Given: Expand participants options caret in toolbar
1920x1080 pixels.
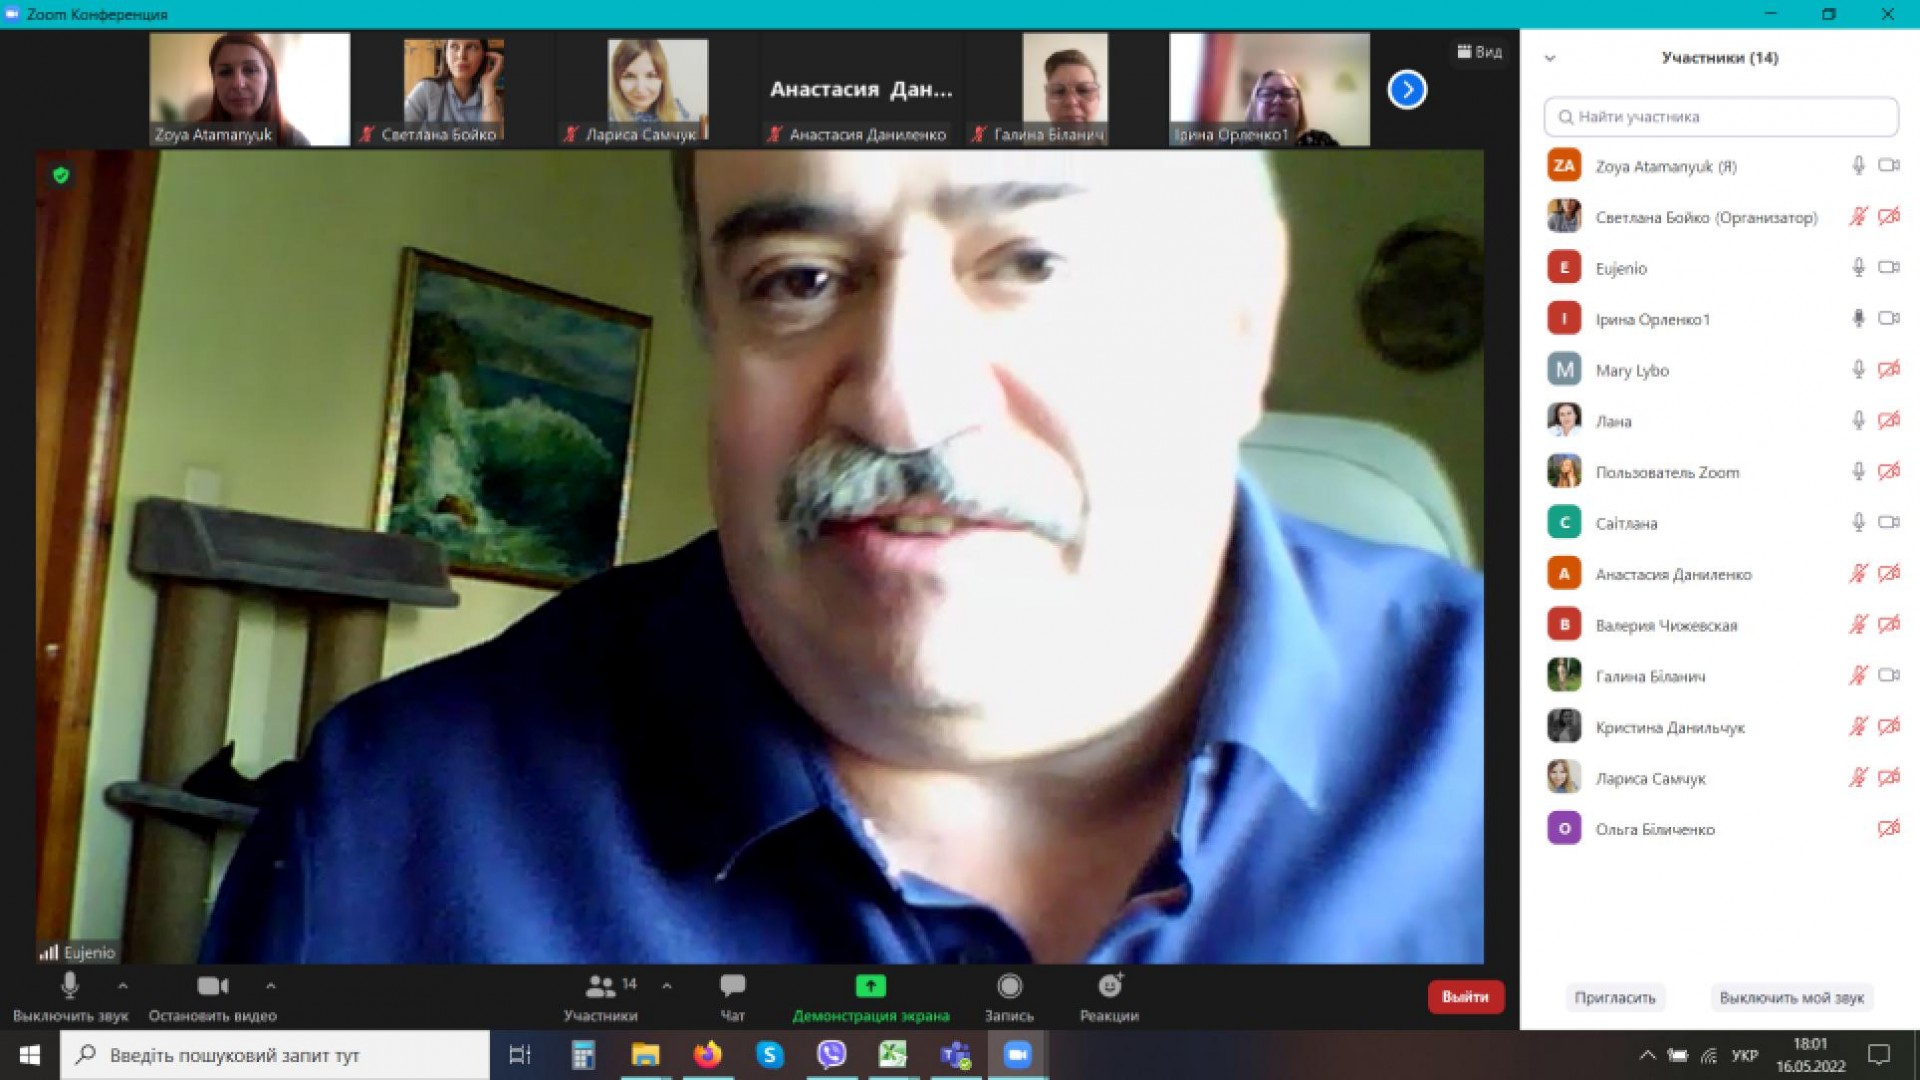Looking at the screenshot, I should [x=667, y=986].
